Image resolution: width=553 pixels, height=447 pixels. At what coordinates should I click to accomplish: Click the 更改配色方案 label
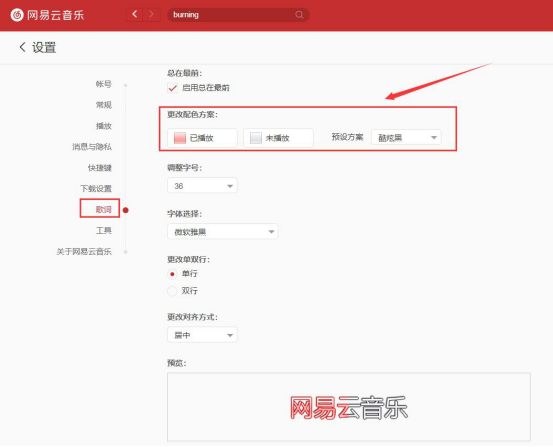[x=193, y=115]
